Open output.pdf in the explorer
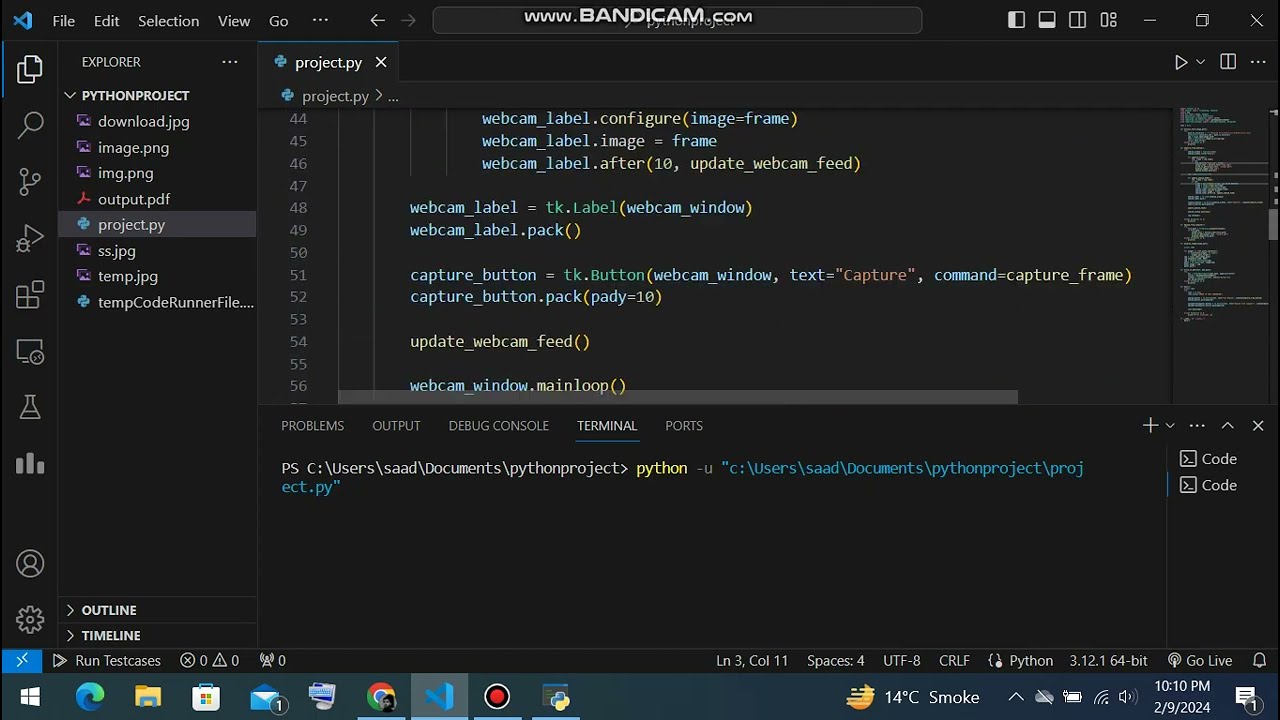 pyautogui.click(x=133, y=199)
